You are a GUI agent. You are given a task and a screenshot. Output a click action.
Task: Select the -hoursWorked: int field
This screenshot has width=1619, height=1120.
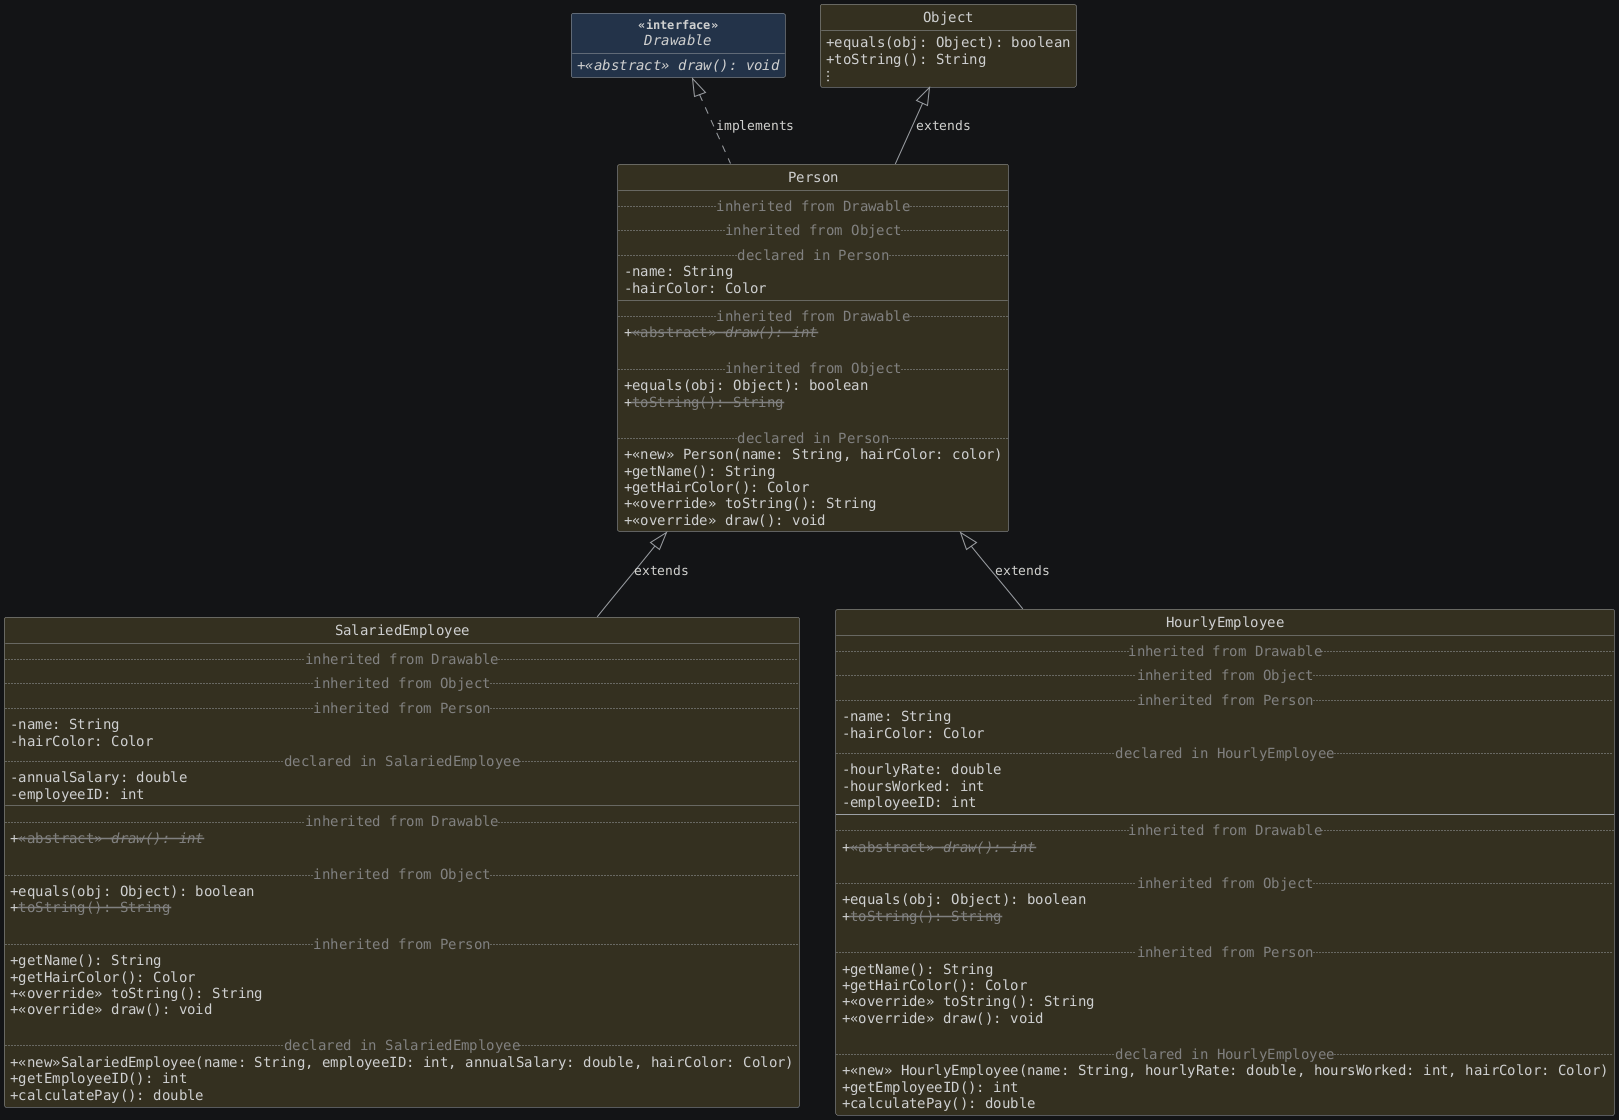pos(914,787)
